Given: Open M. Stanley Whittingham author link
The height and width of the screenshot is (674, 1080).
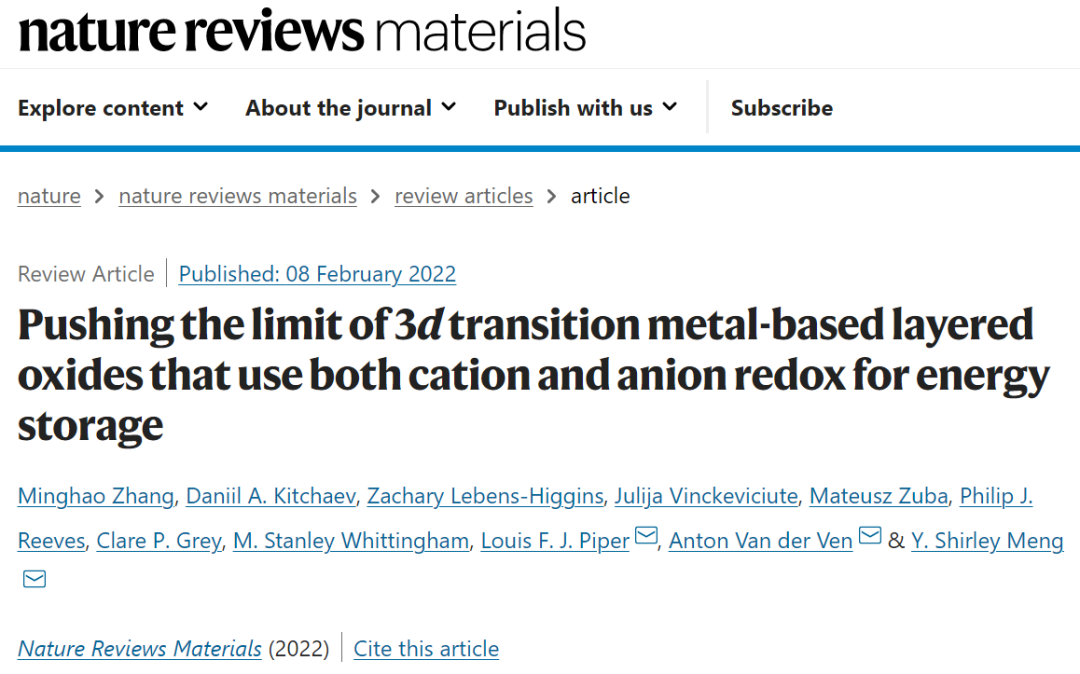Looking at the screenshot, I should (x=351, y=540).
